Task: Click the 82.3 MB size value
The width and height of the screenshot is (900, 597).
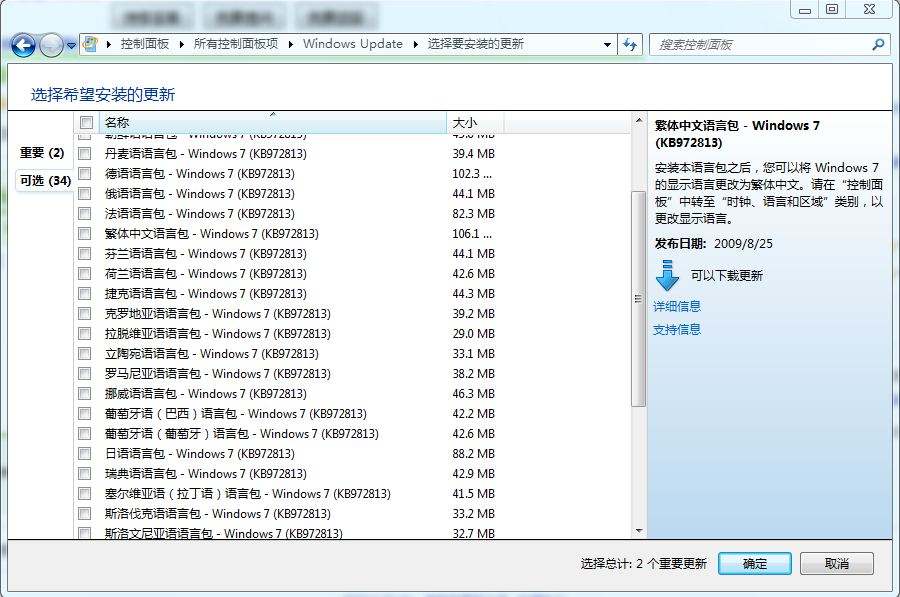Action: [x=474, y=214]
